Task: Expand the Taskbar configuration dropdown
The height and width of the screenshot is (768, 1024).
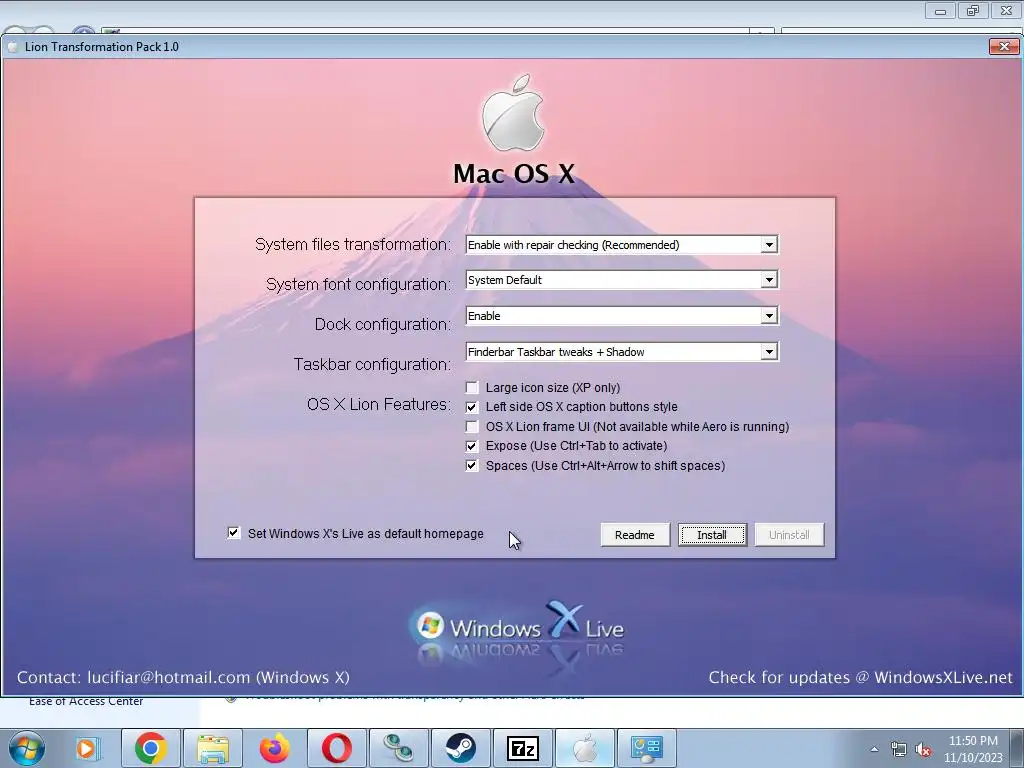Action: tap(769, 352)
